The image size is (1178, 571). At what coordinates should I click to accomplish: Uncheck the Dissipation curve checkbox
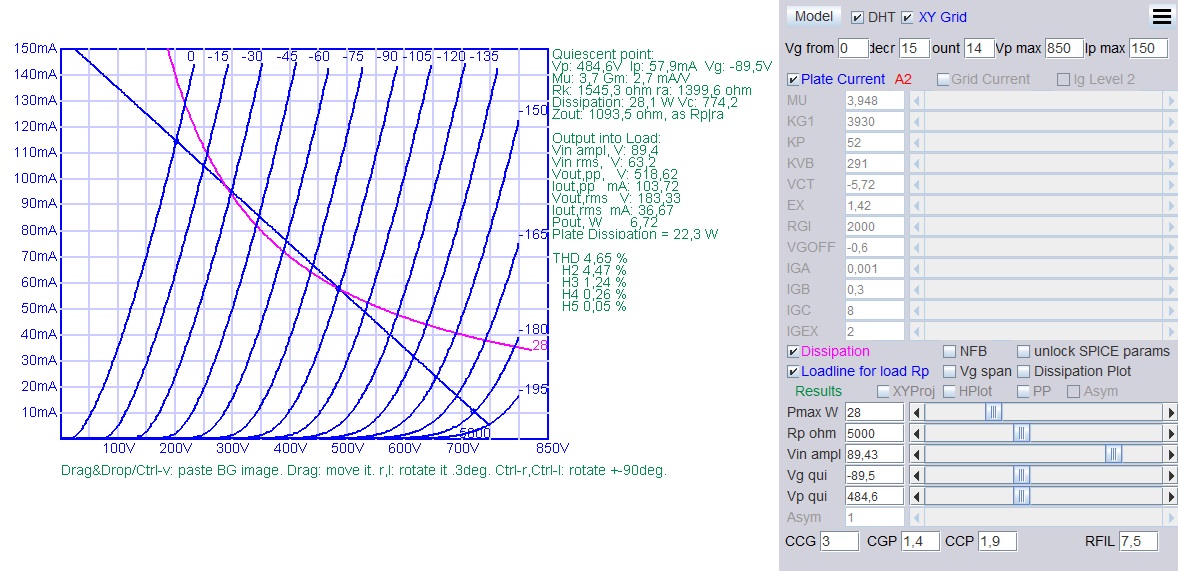click(x=793, y=352)
